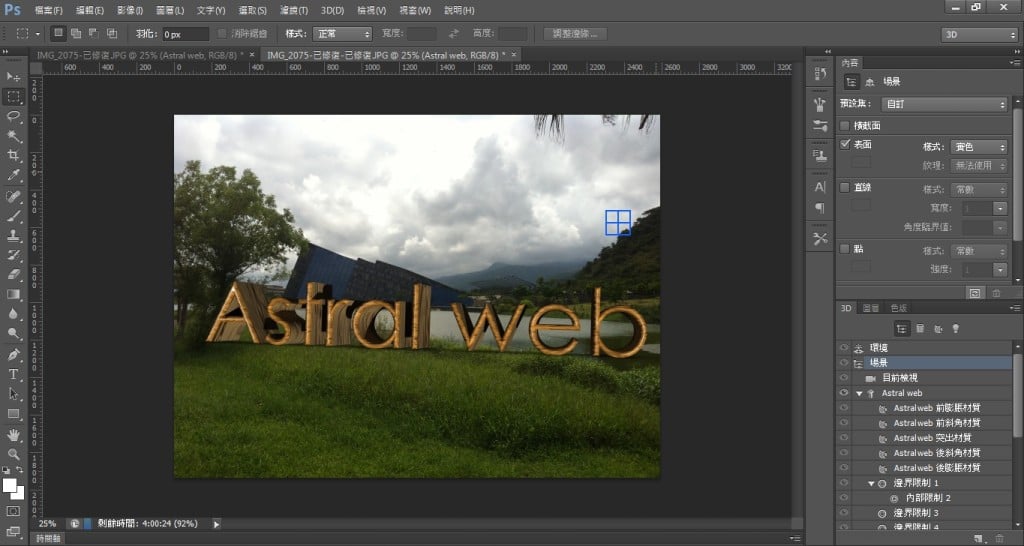Click the 羽化 feather input field
Image resolution: width=1024 pixels, height=546 pixels.
pos(185,34)
